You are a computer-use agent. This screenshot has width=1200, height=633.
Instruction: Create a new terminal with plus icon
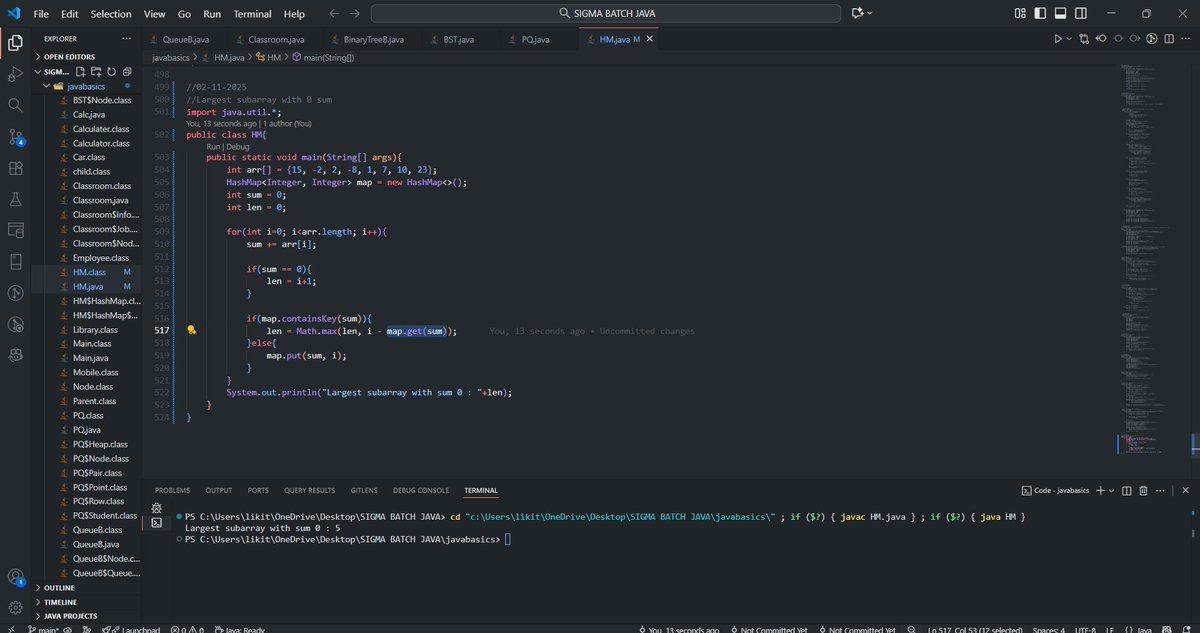click(1100, 490)
